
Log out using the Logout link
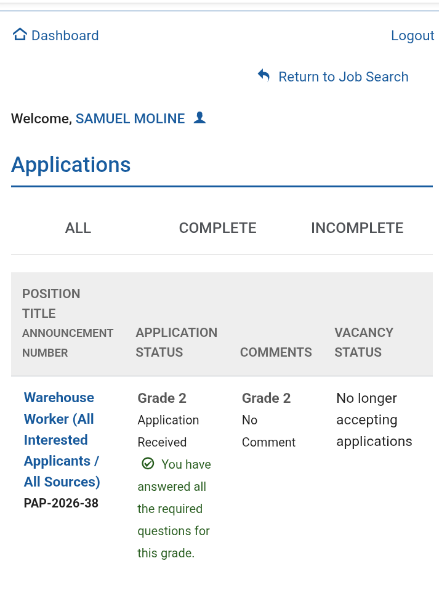(412, 35)
